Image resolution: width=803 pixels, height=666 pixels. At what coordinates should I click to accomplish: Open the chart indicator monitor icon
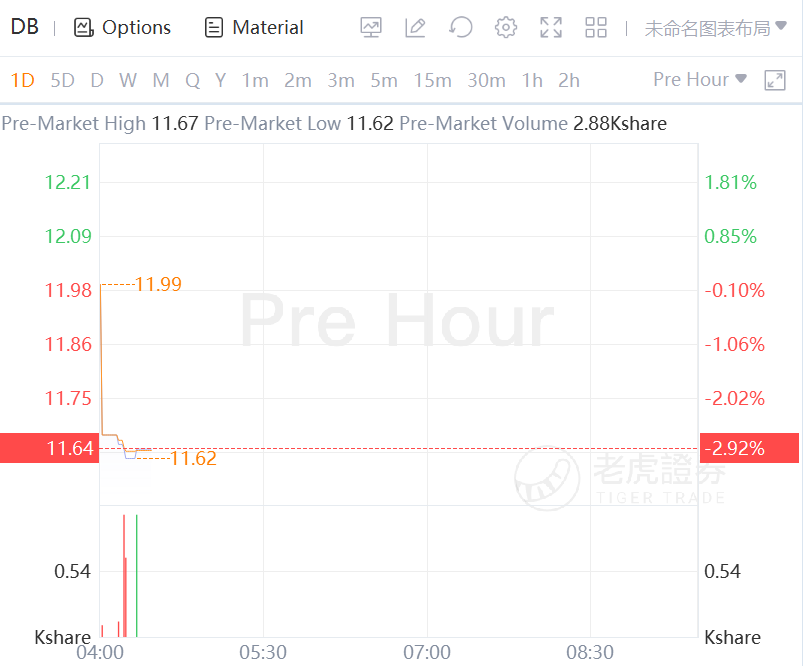pos(372,28)
